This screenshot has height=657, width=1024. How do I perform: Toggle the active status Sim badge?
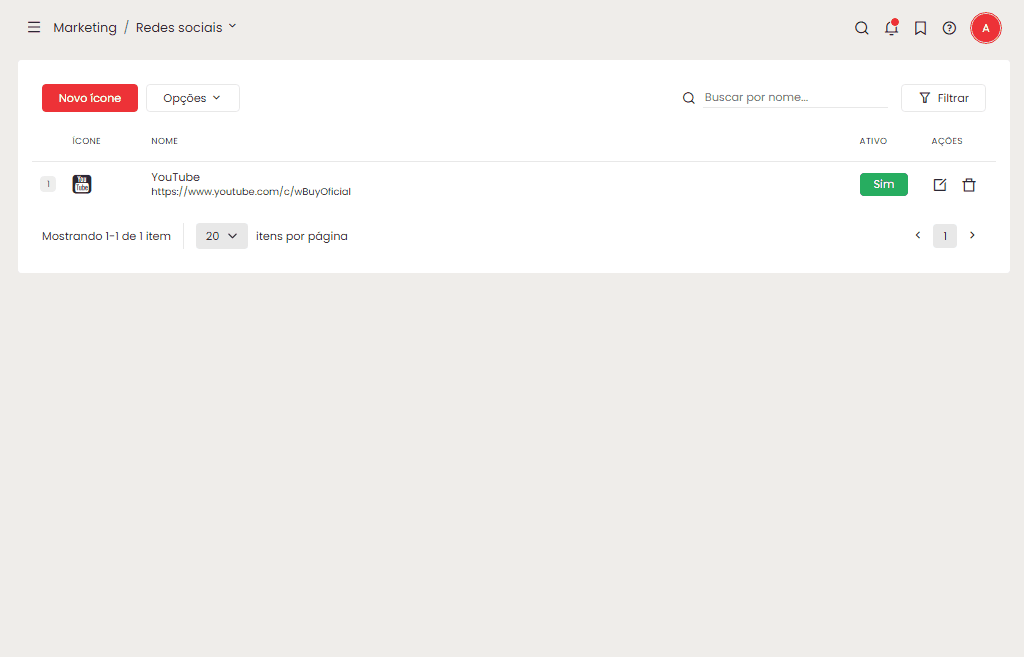(883, 184)
